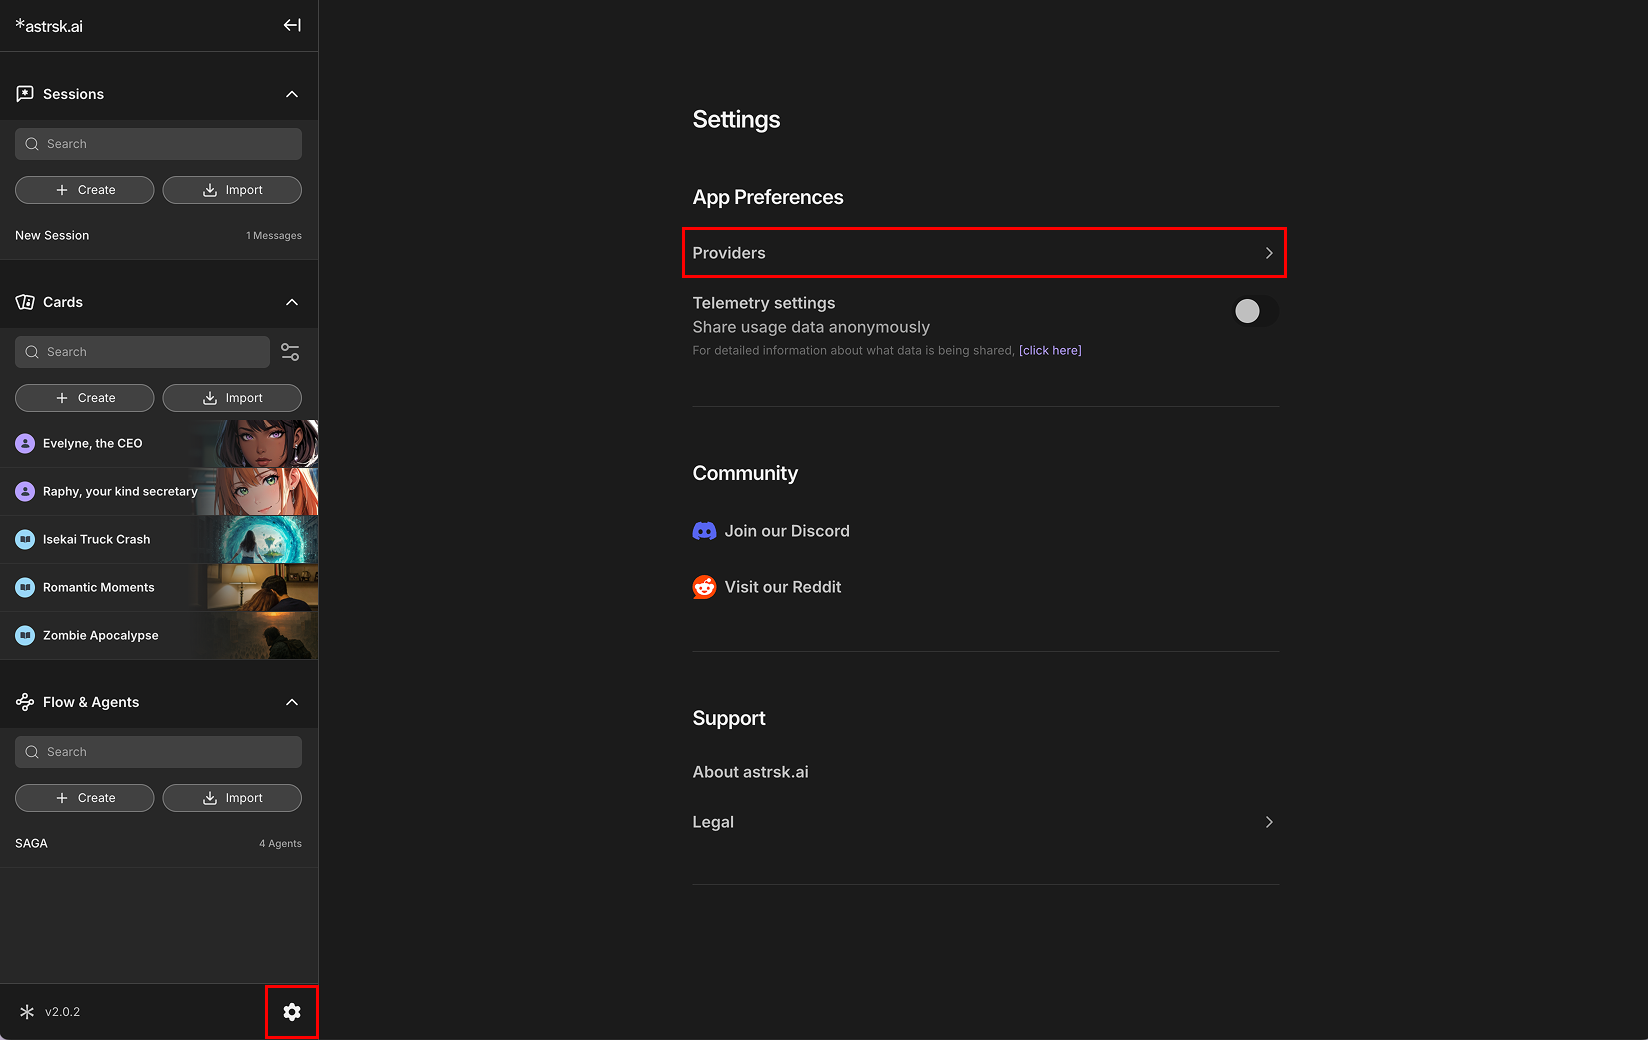Open the New Session entry
Screen dimensions: 1648x1040
click(x=159, y=235)
